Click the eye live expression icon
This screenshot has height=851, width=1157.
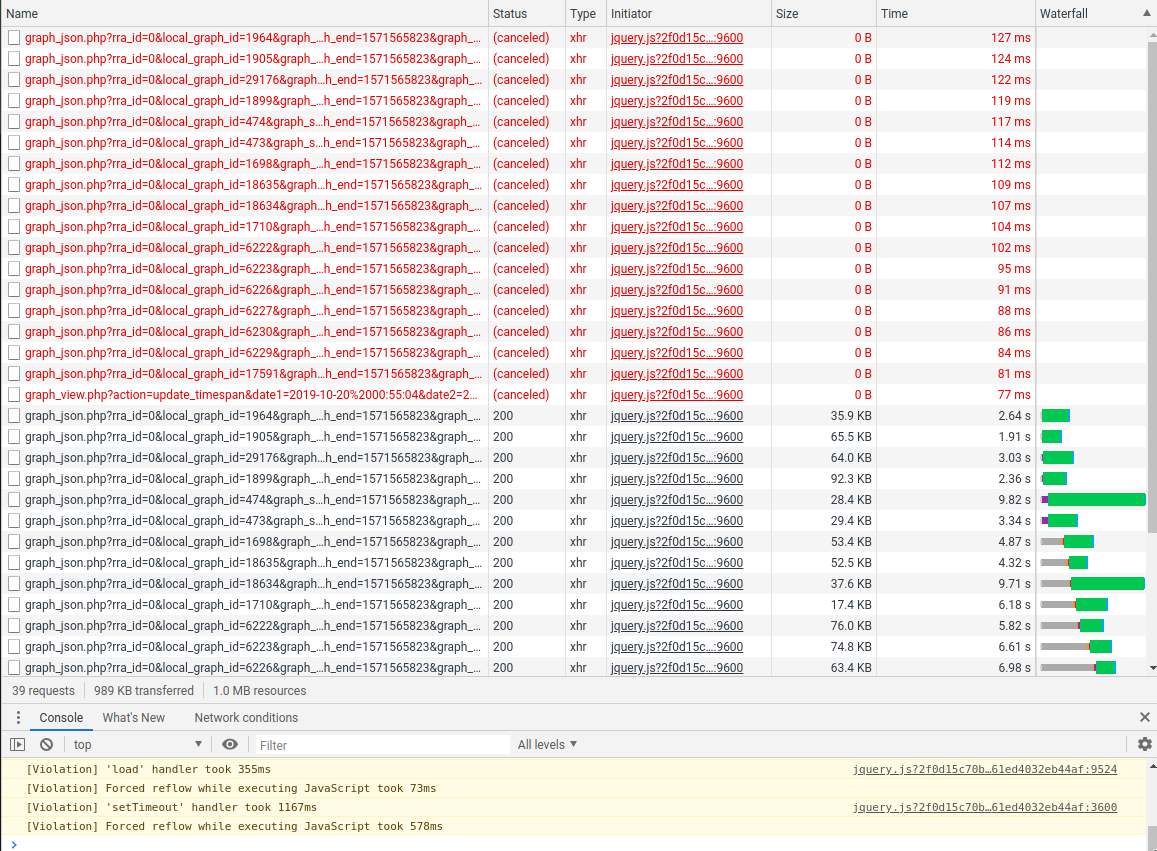tap(230, 745)
